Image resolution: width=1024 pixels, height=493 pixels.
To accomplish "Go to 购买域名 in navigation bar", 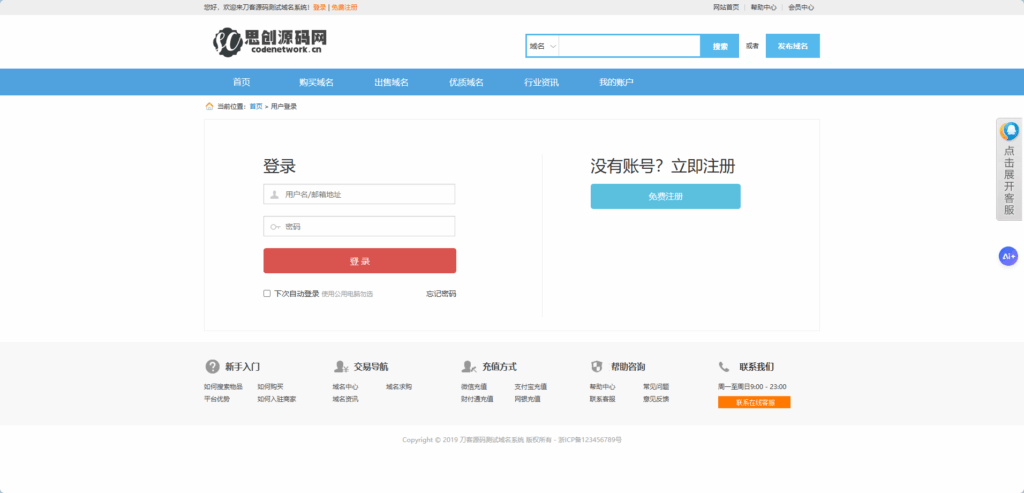I will [316, 82].
